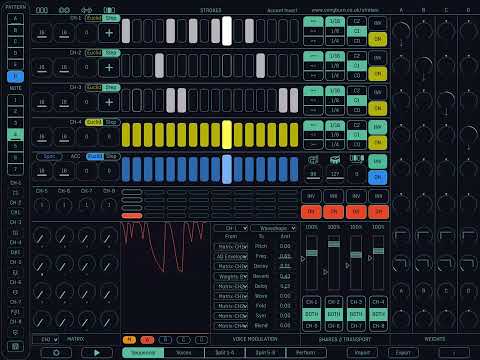
Task: Open the Blend row source dropdown
Action: (231, 326)
